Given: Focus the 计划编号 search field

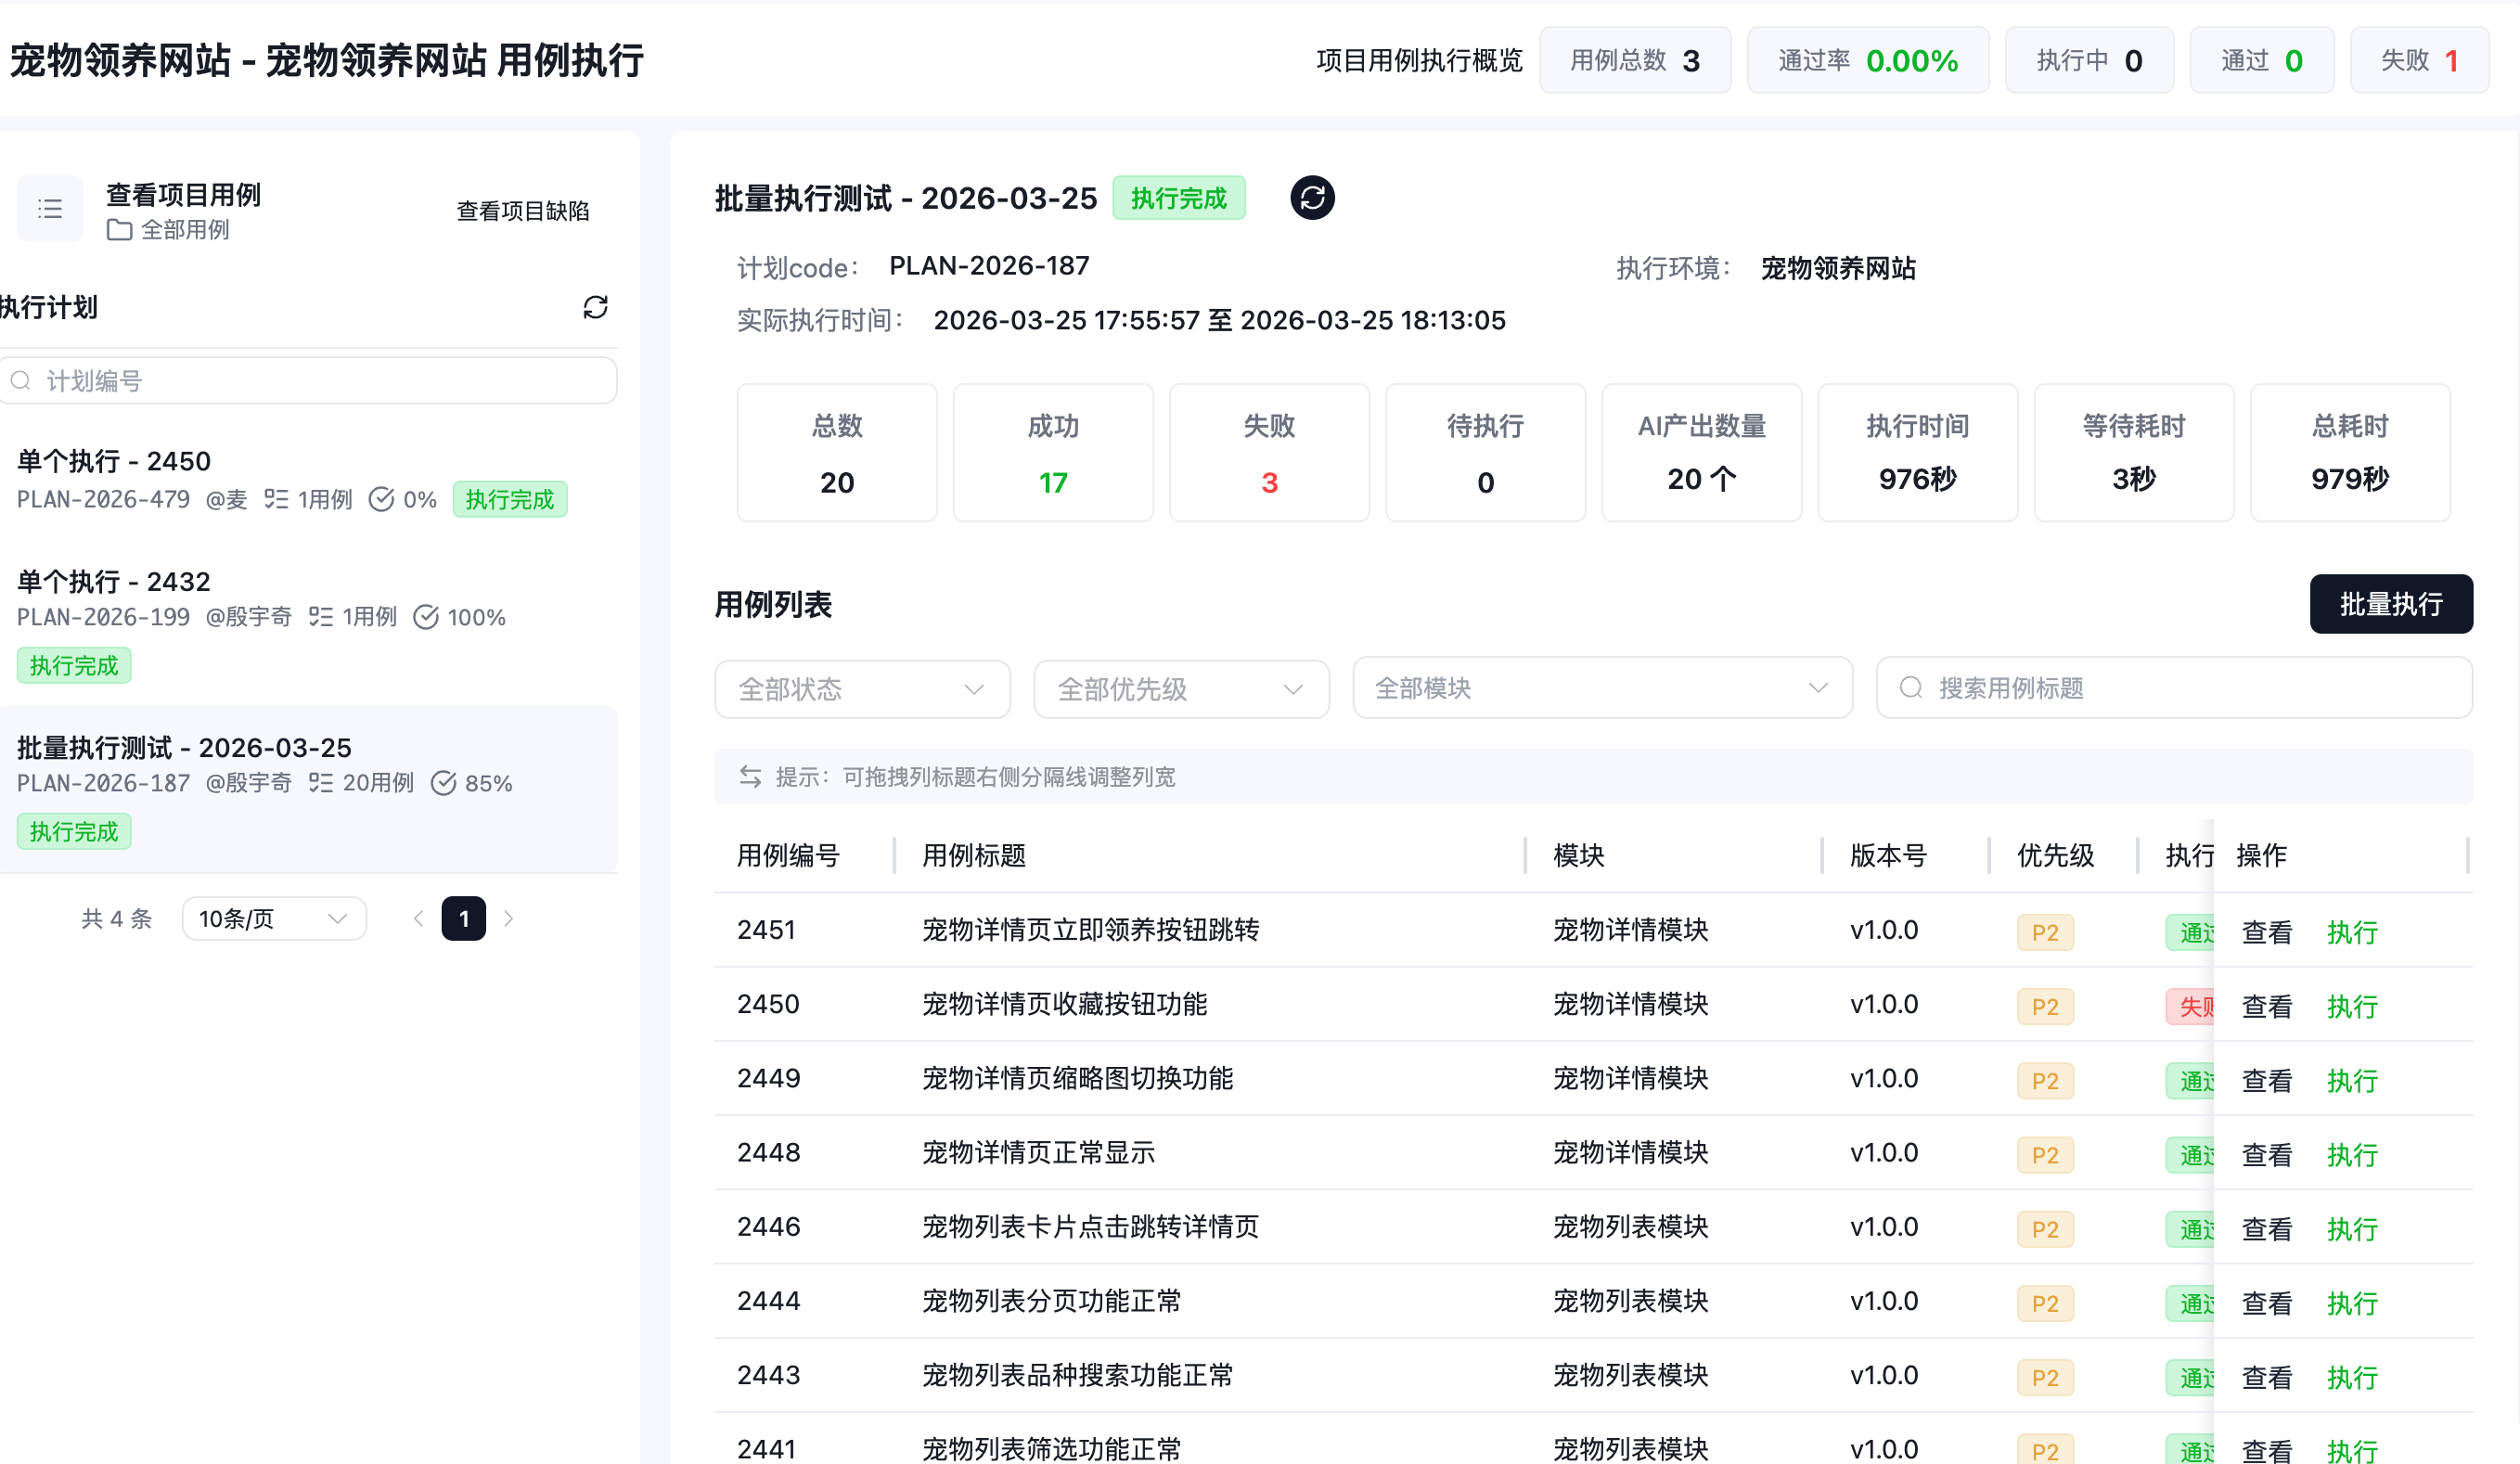Looking at the screenshot, I should click(x=308, y=381).
